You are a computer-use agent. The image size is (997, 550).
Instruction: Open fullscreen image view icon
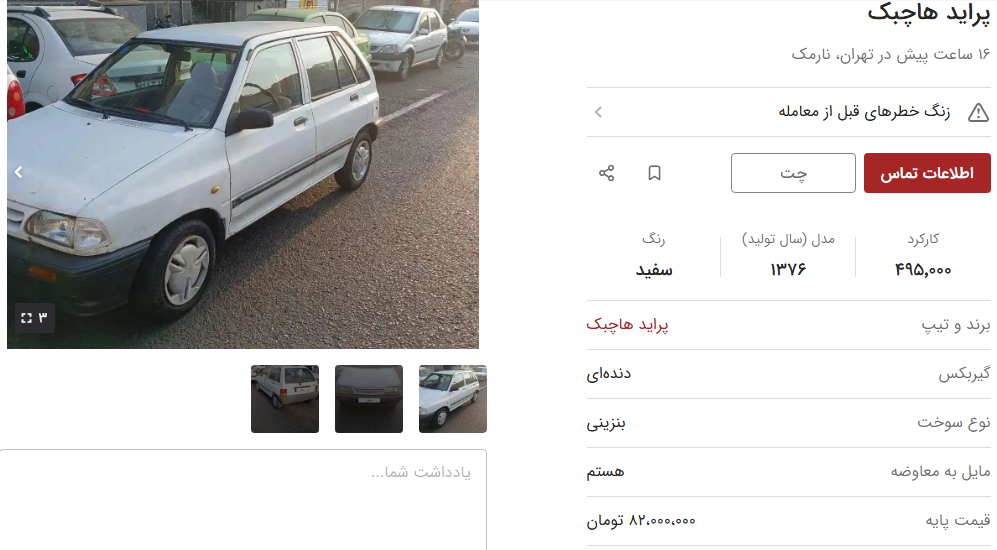pos(27,317)
